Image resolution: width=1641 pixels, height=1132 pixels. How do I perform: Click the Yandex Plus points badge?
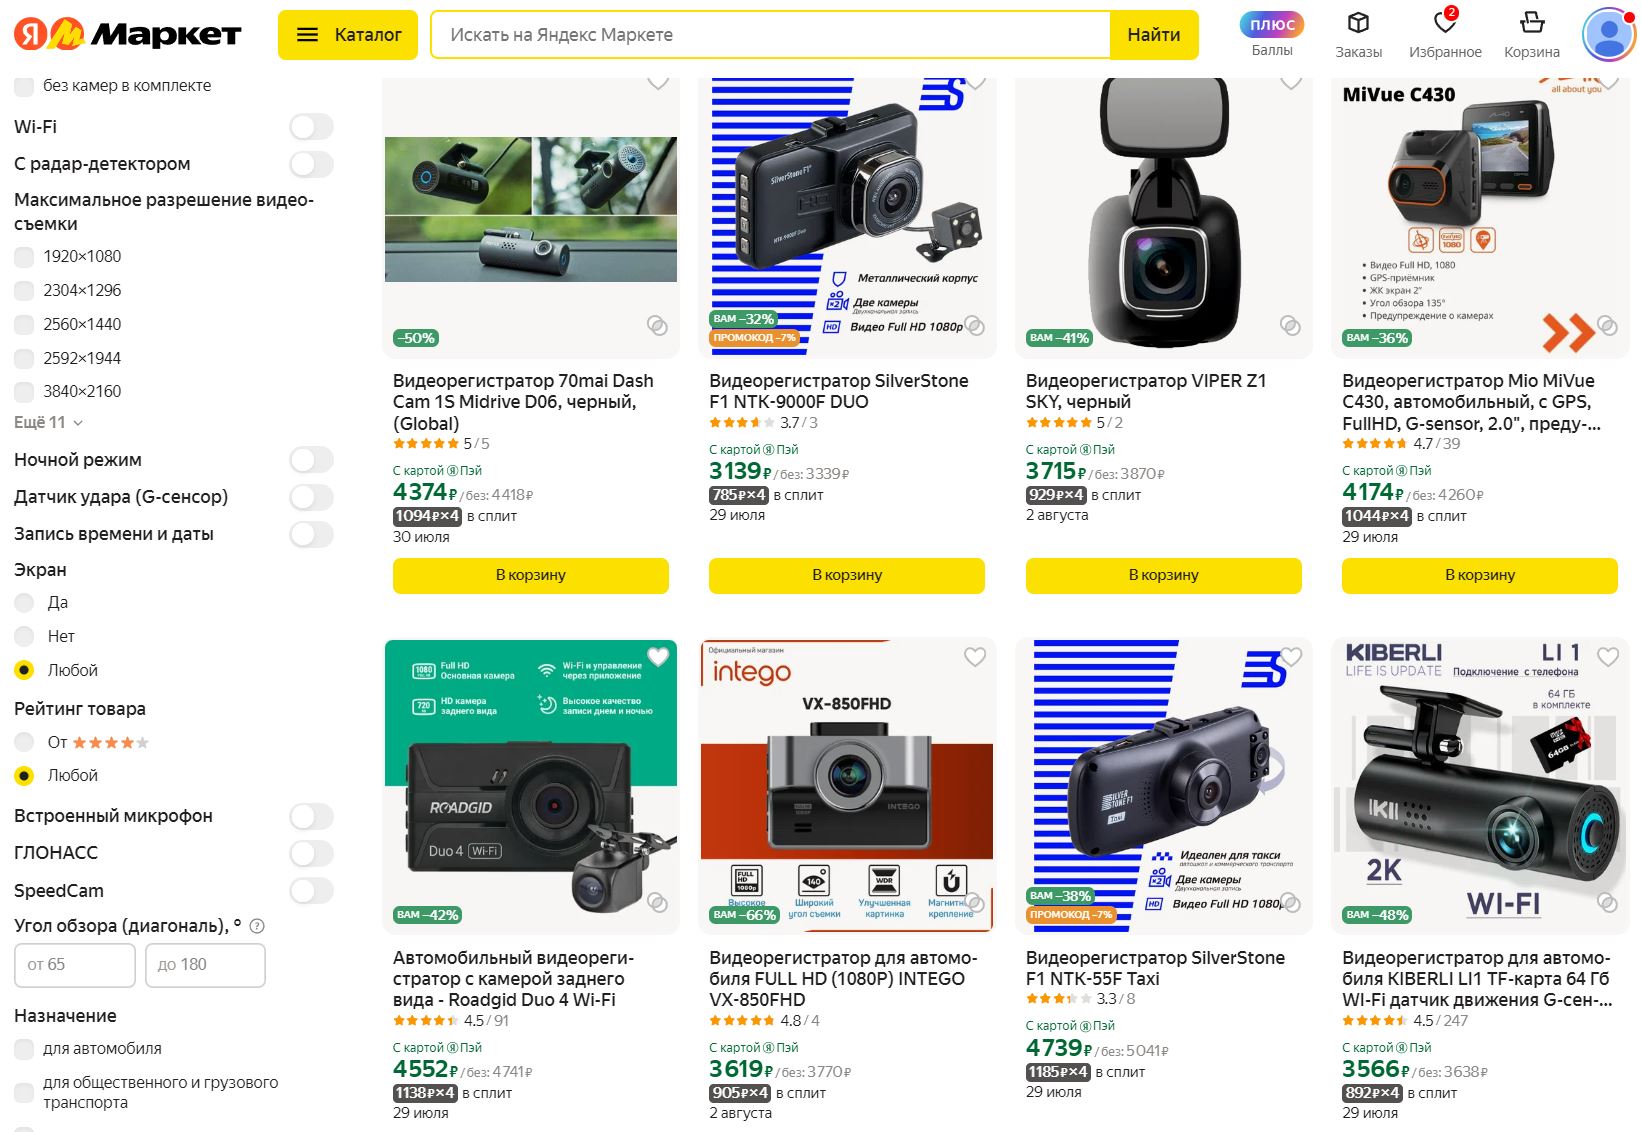click(x=1272, y=26)
